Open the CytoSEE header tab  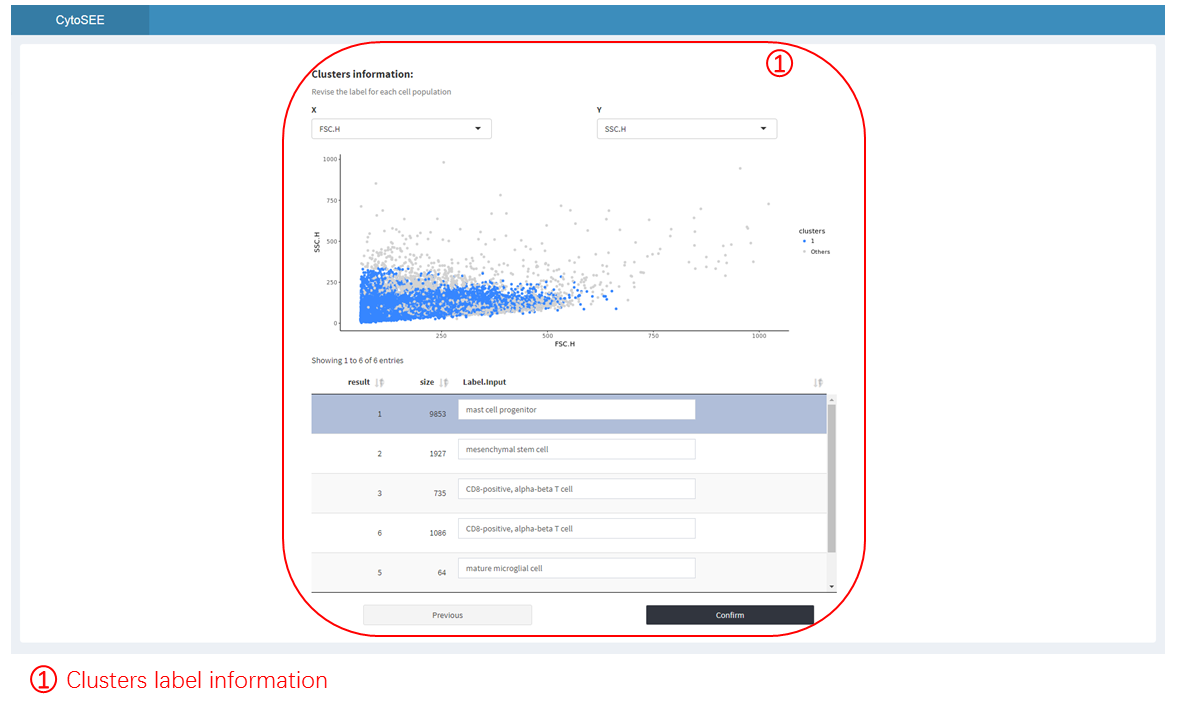click(80, 20)
